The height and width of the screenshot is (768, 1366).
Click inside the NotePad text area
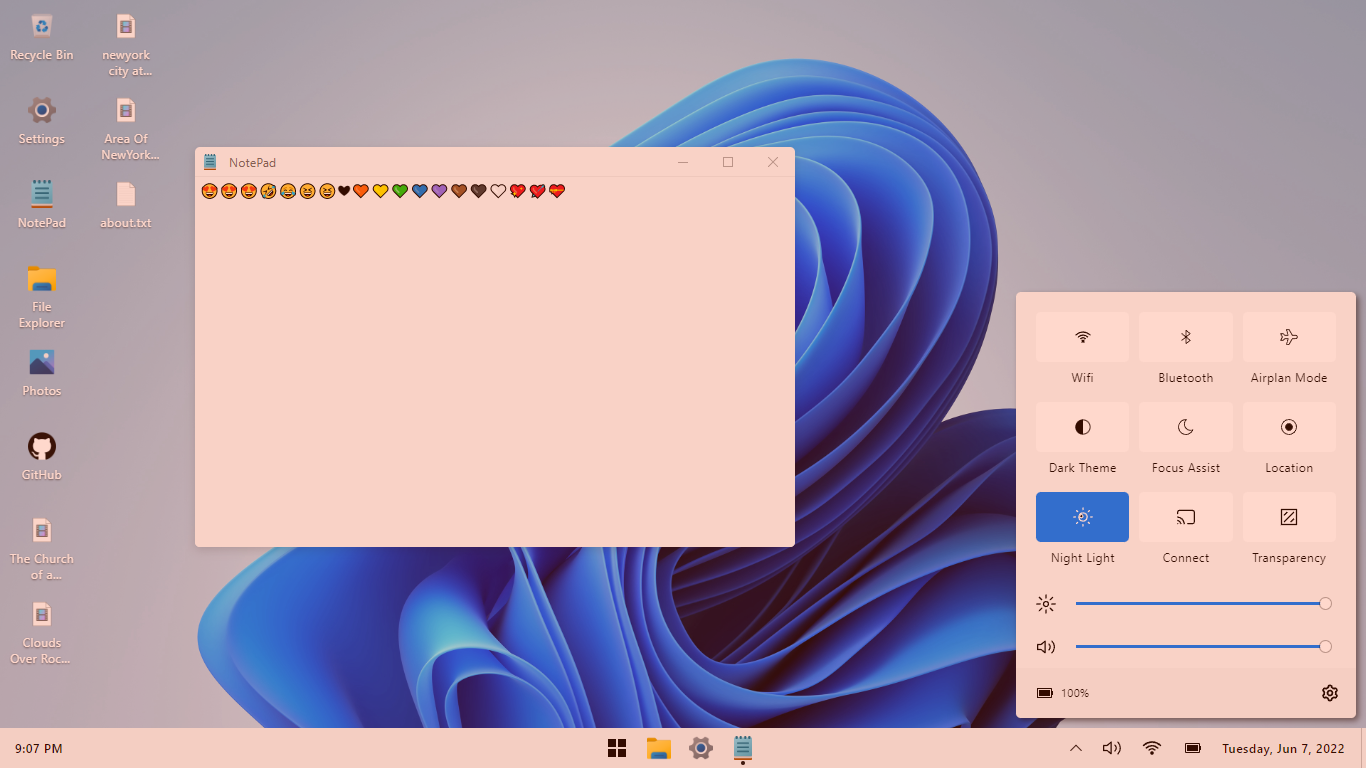(x=494, y=370)
